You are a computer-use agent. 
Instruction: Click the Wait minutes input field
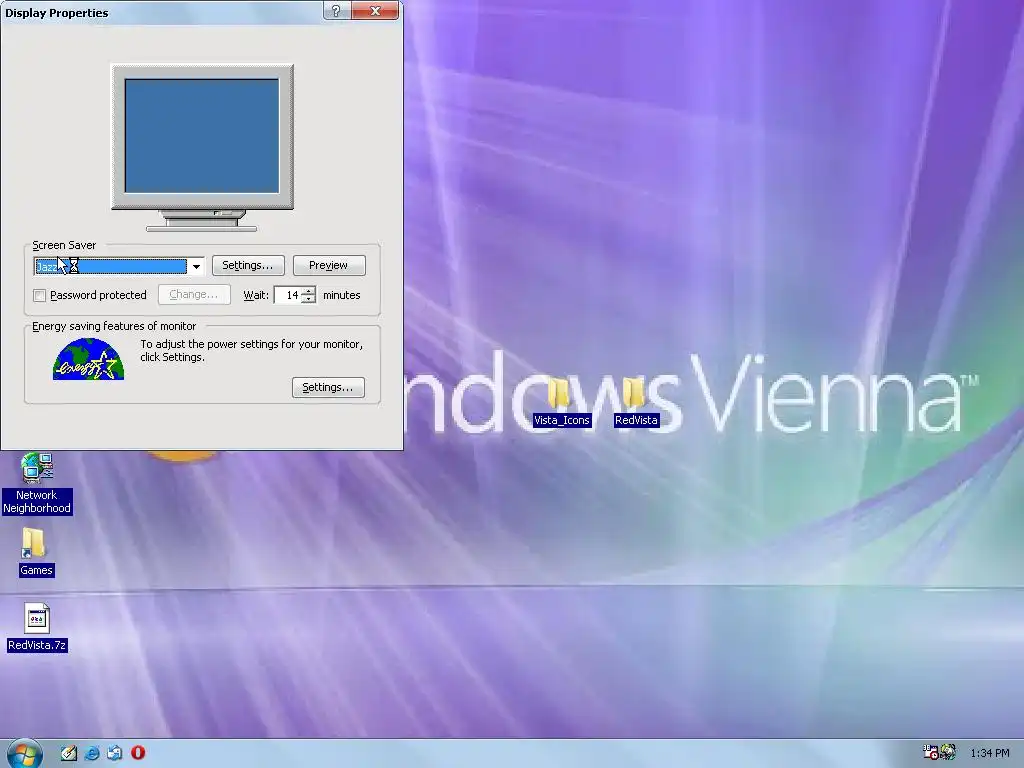coord(287,295)
